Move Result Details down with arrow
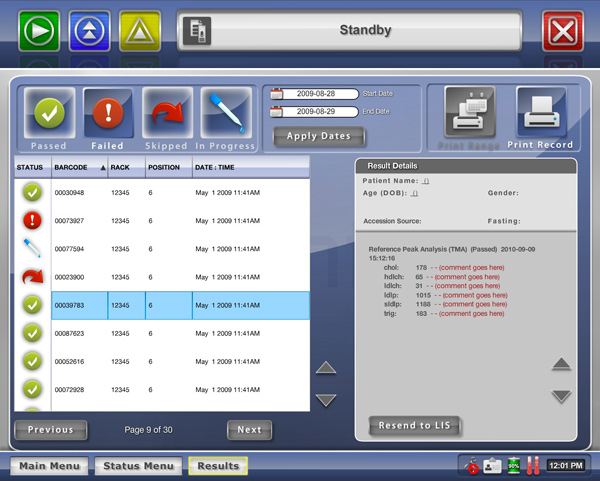This screenshot has height=481, width=600. coord(561,396)
